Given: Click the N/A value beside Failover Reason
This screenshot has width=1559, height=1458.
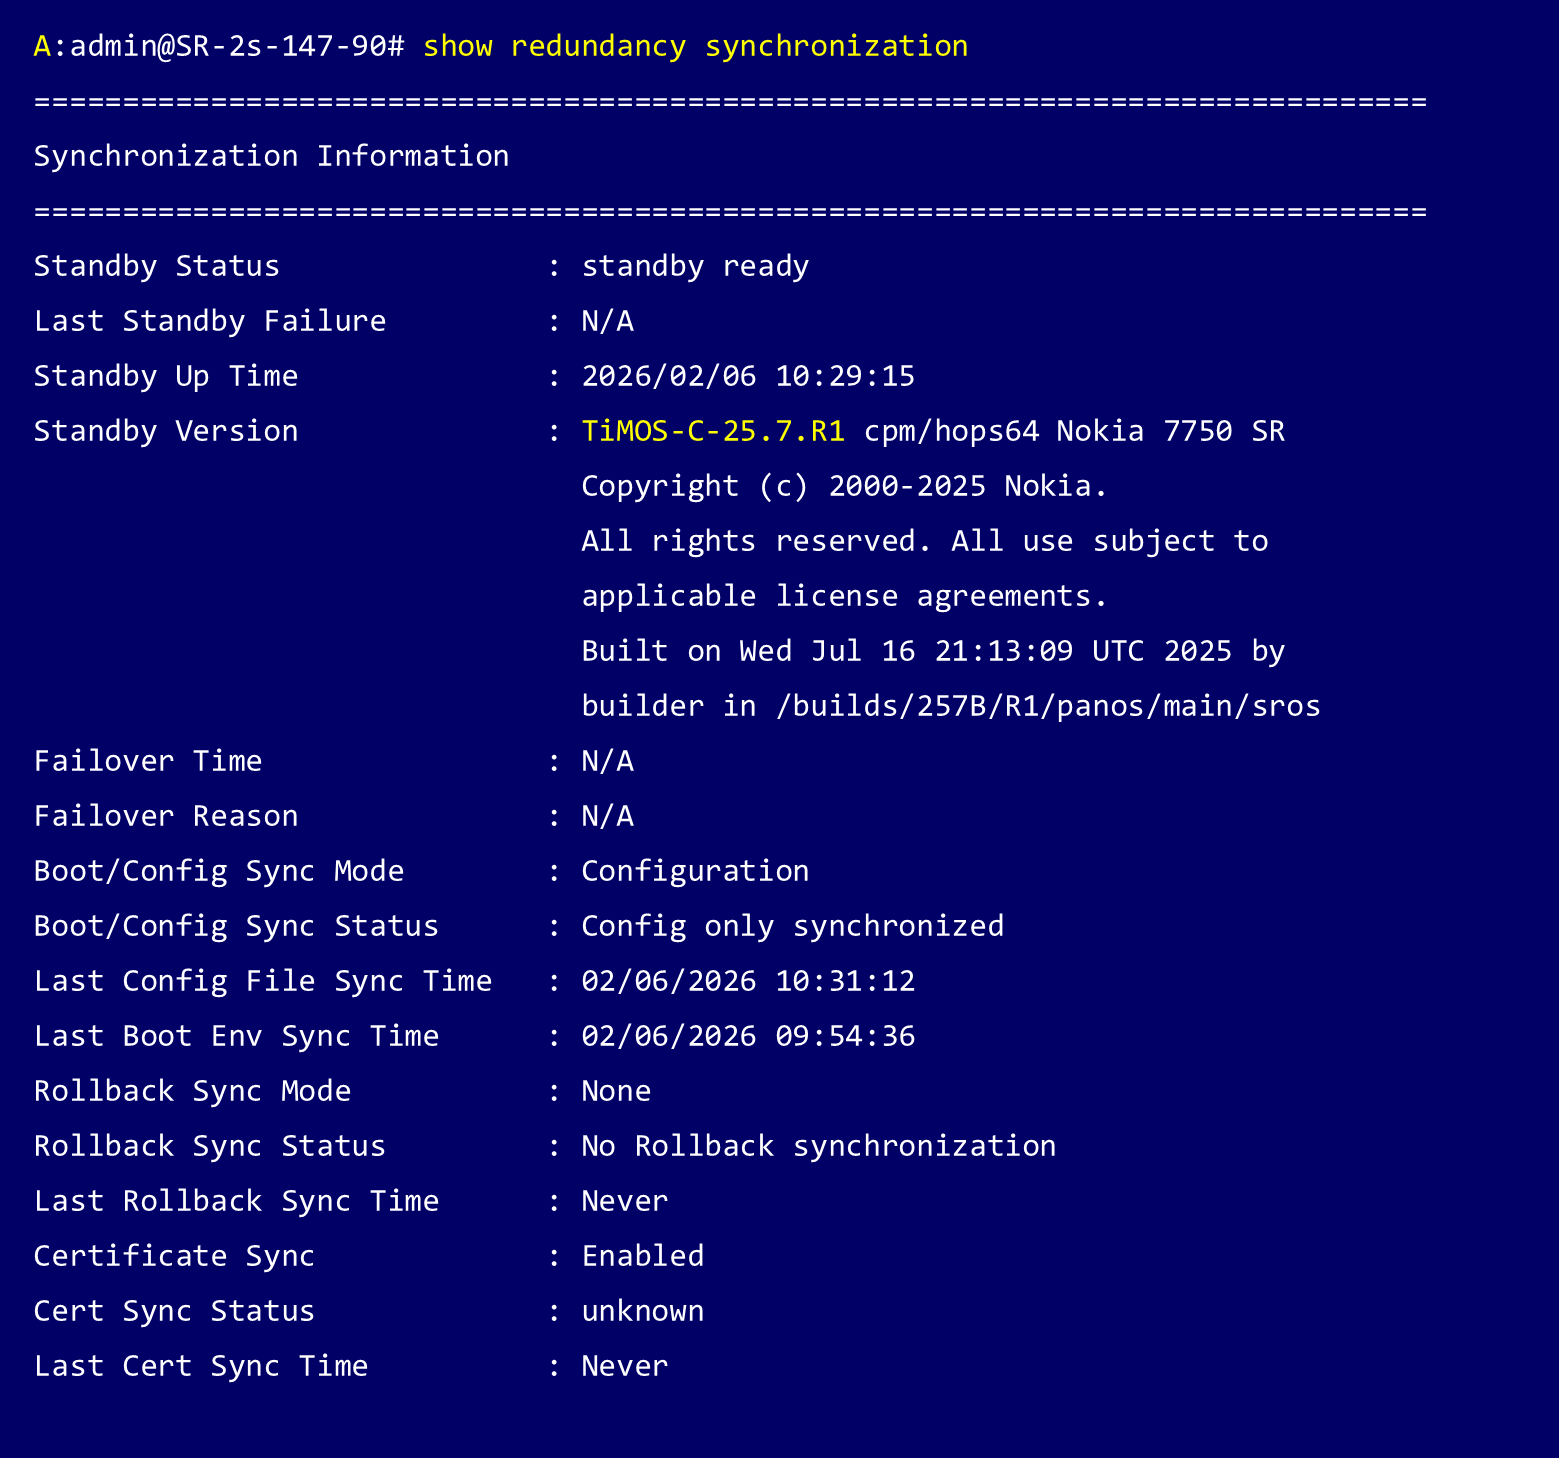Looking at the screenshot, I should [607, 816].
